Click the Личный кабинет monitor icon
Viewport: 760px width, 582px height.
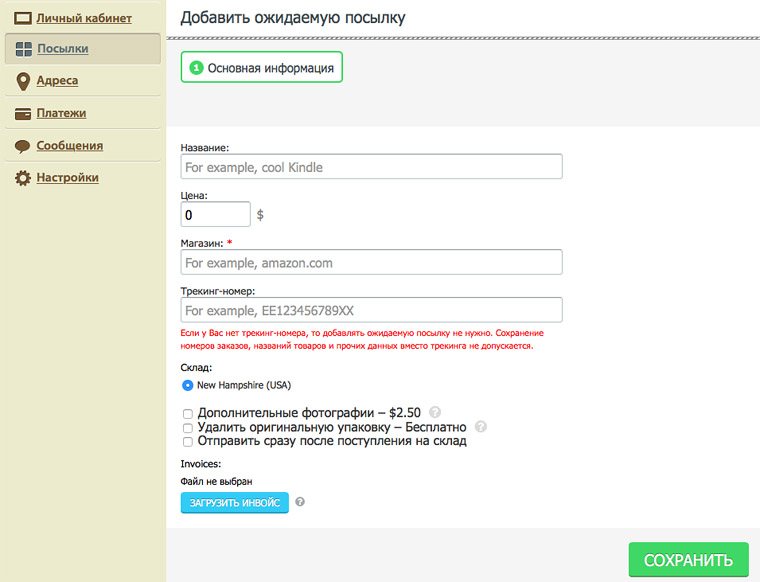pos(22,18)
